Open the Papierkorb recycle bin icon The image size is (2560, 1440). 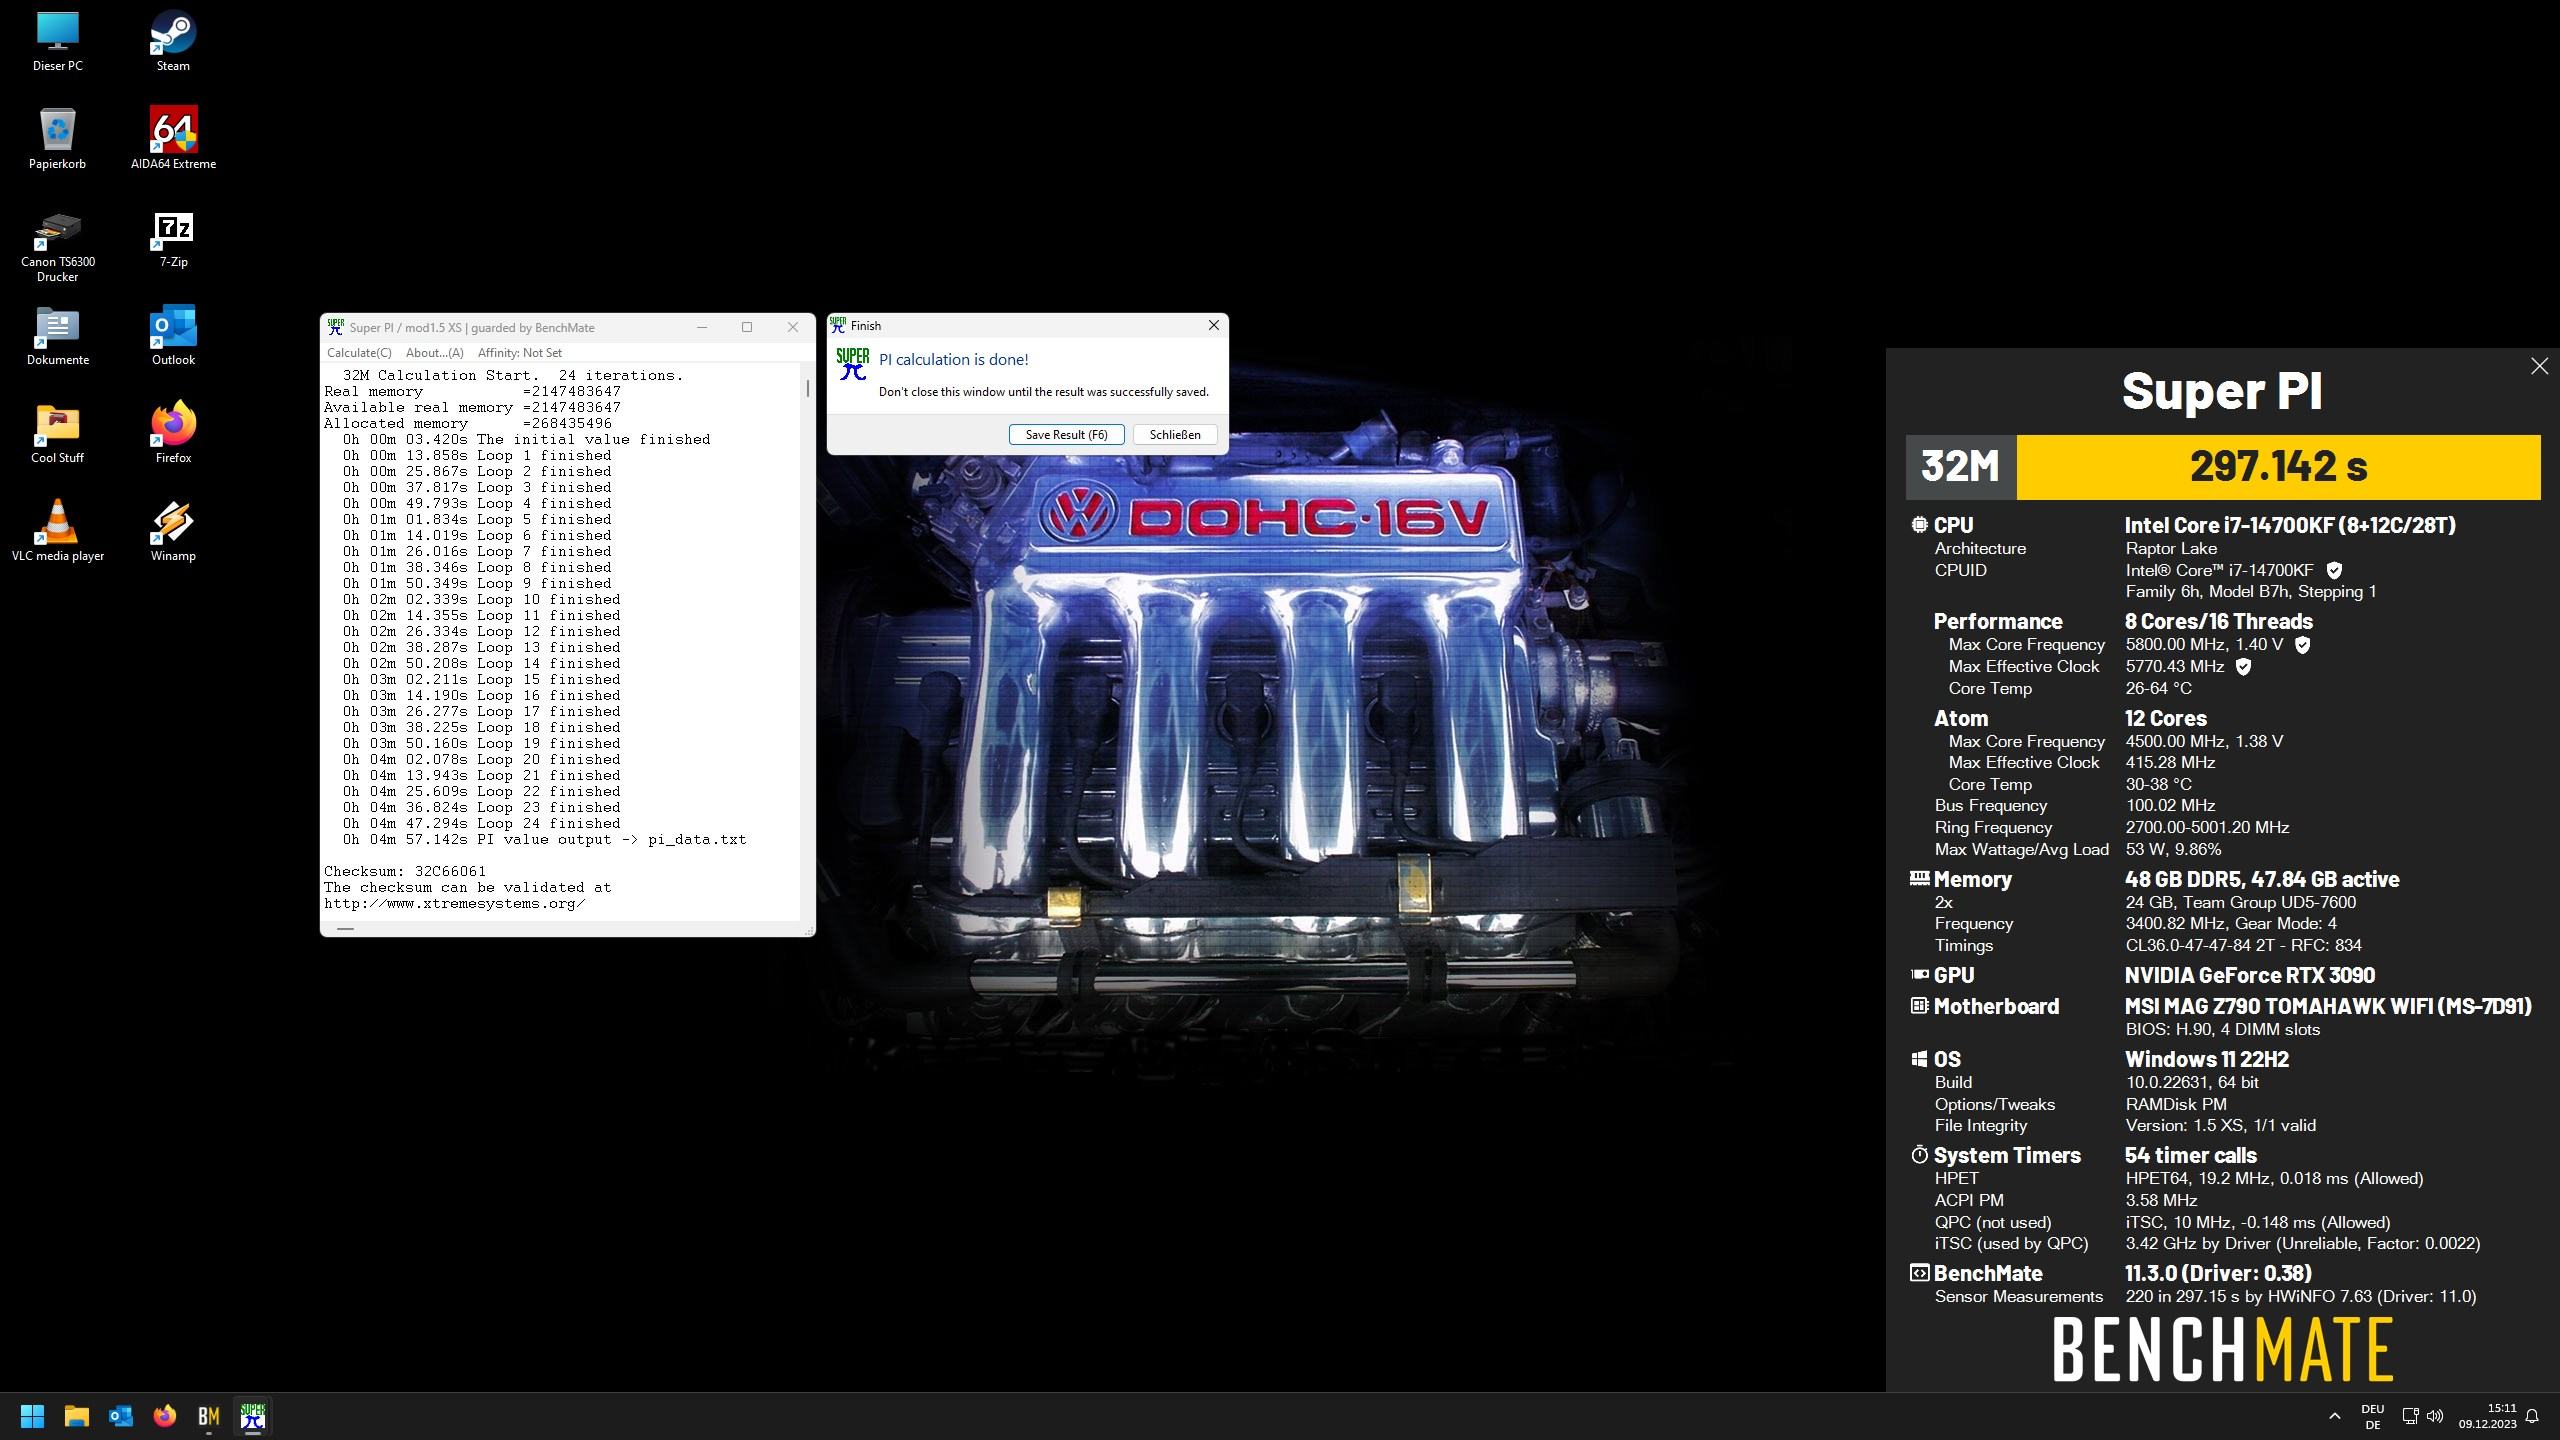click(57, 139)
